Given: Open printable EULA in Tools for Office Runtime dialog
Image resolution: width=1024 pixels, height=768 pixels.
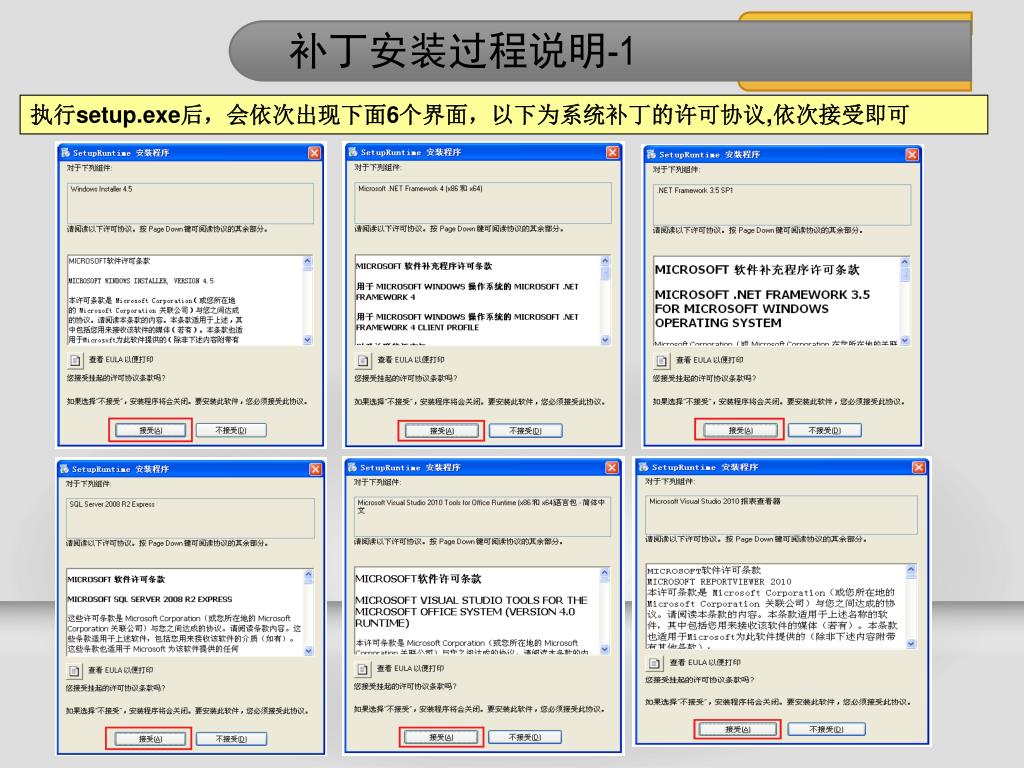Looking at the screenshot, I should tap(362, 669).
